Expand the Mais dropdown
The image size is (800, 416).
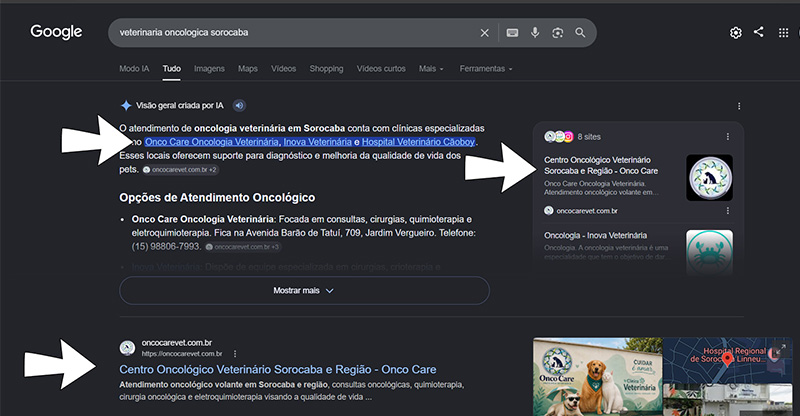[x=431, y=68]
